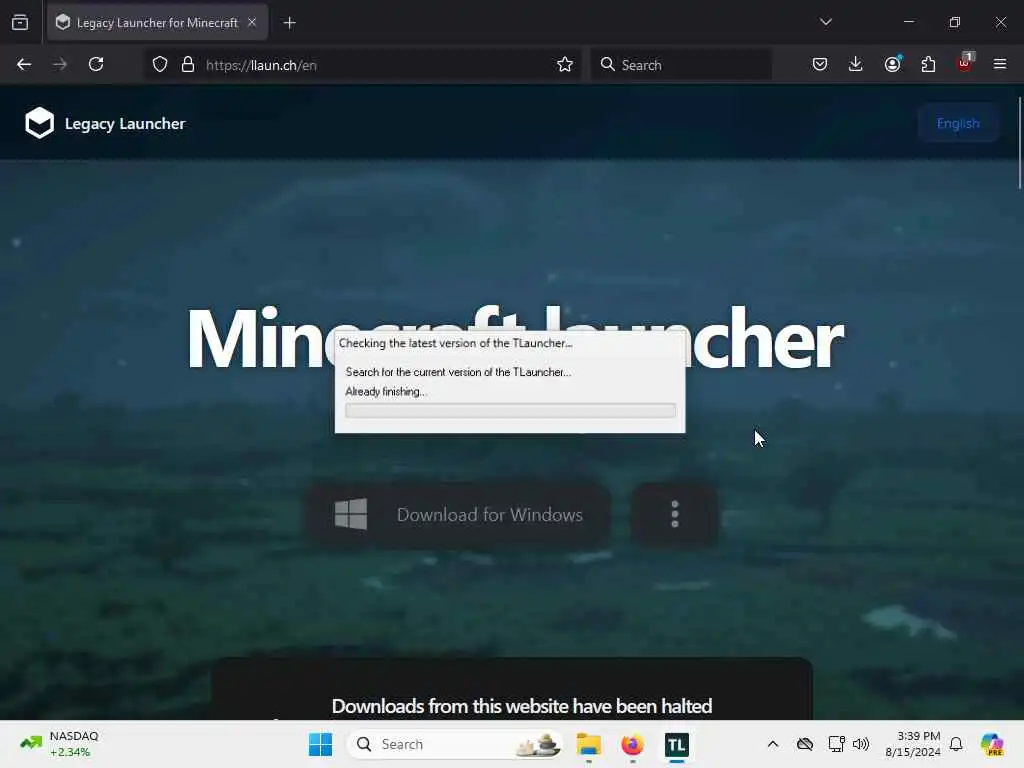Open more download options three-dot button
The width and height of the screenshot is (1024, 768).
[x=675, y=515]
